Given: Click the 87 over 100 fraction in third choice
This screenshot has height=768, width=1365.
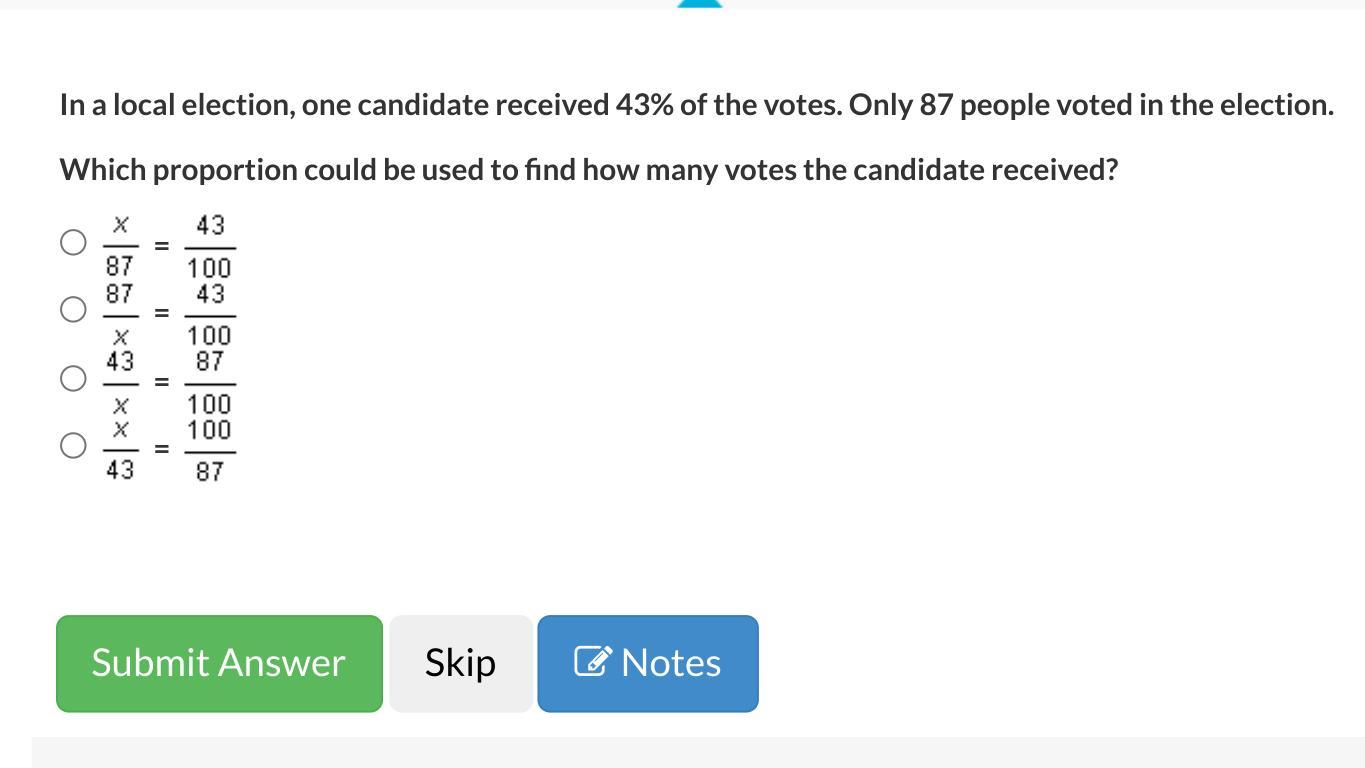Looking at the screenshot, I should pyautogui.click(x=210, y=382).
